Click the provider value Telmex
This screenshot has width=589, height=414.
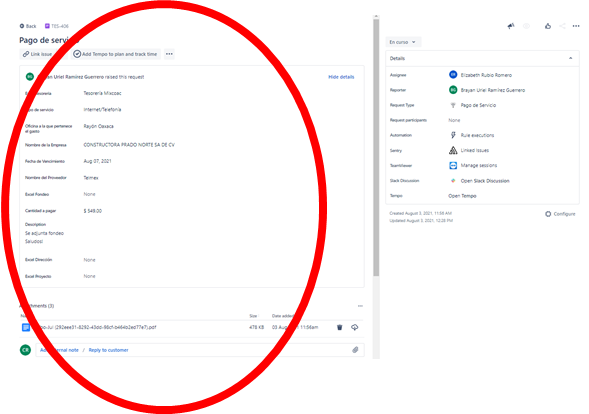pos(91,178)
